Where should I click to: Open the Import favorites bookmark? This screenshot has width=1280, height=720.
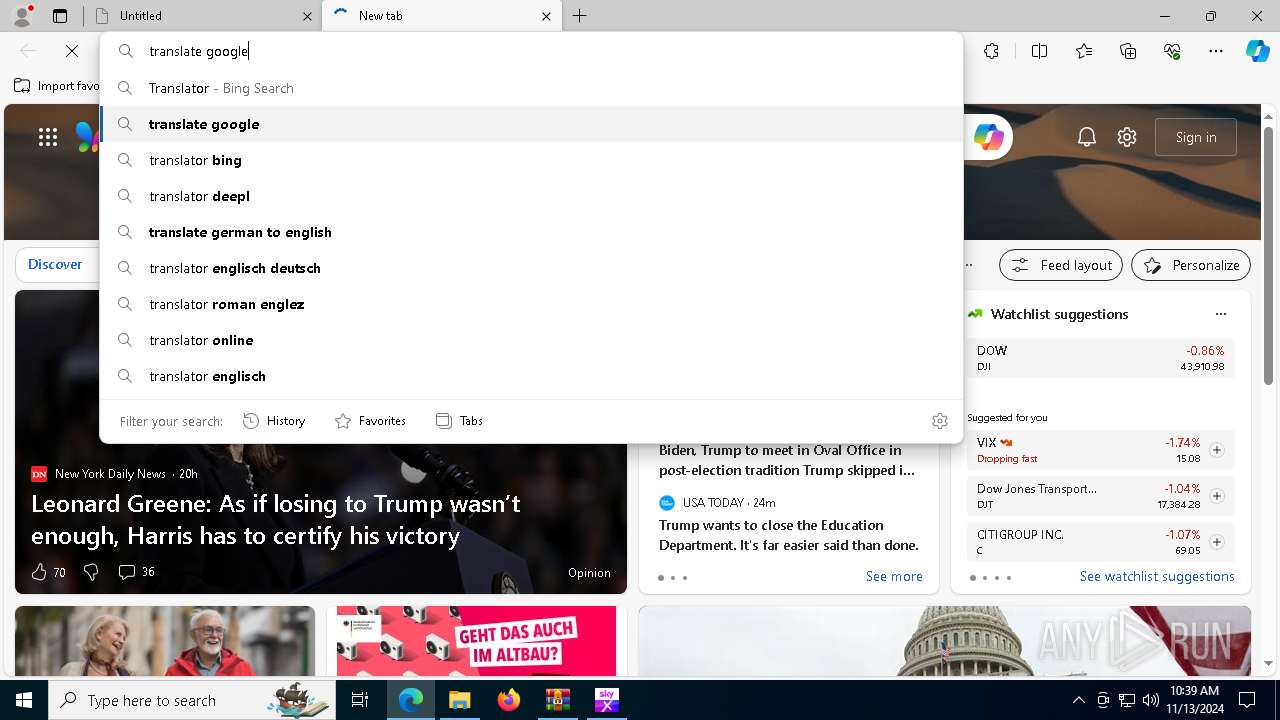click(x=56, y=86)
